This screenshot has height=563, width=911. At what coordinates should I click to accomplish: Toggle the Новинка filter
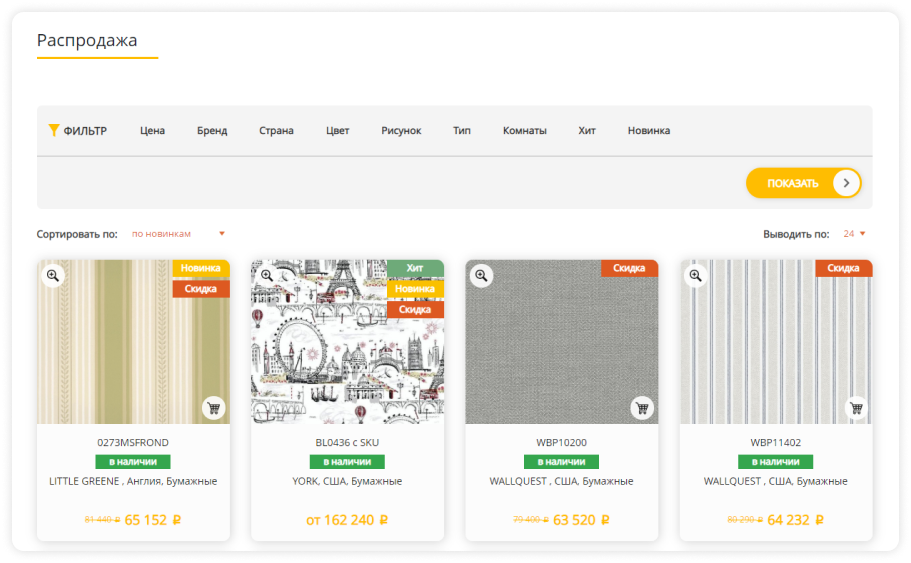(648, 131)
